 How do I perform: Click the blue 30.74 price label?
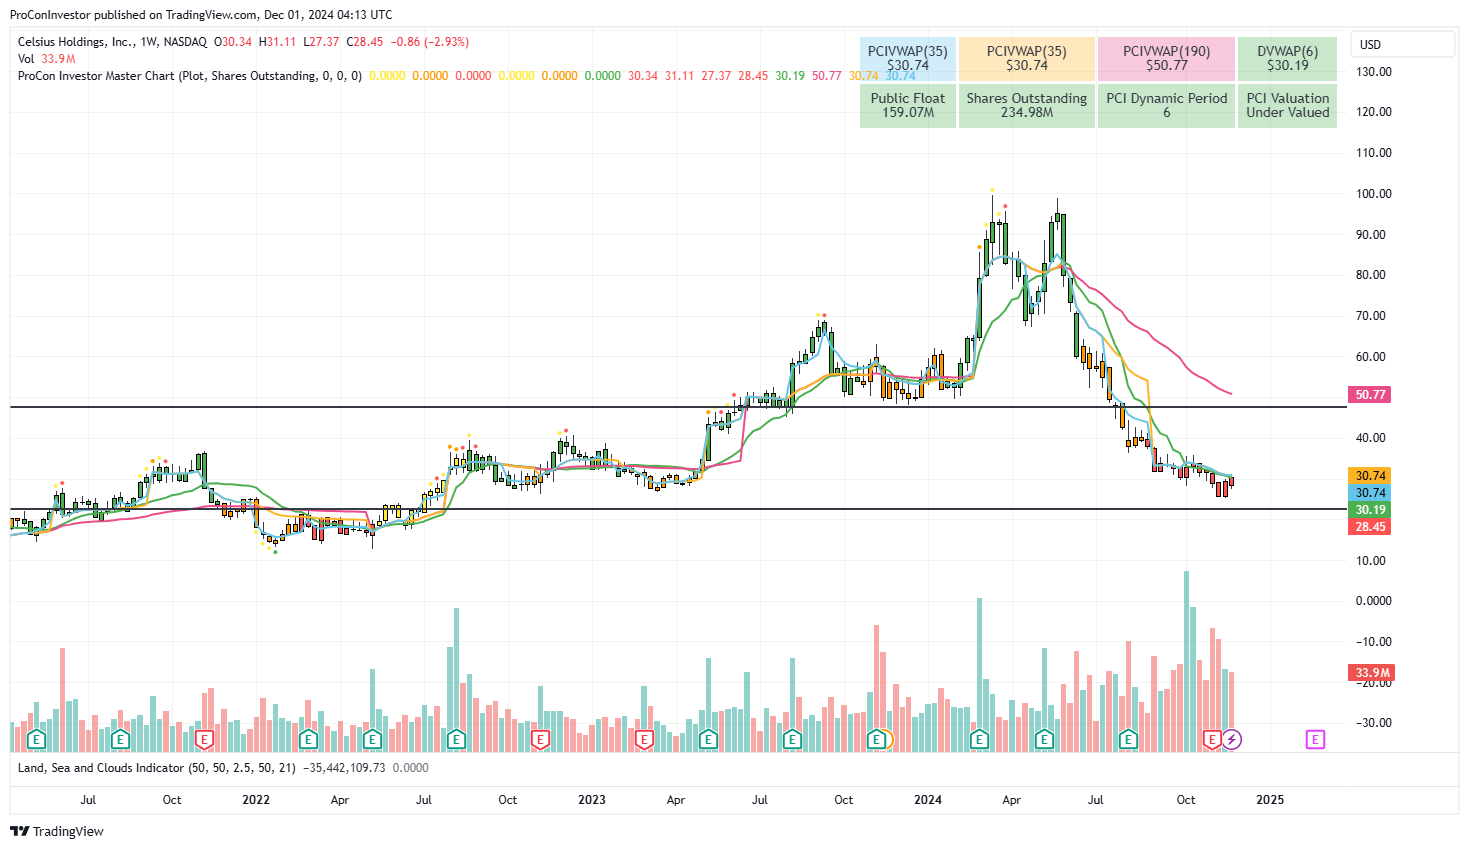click(x=1370, y=493)
